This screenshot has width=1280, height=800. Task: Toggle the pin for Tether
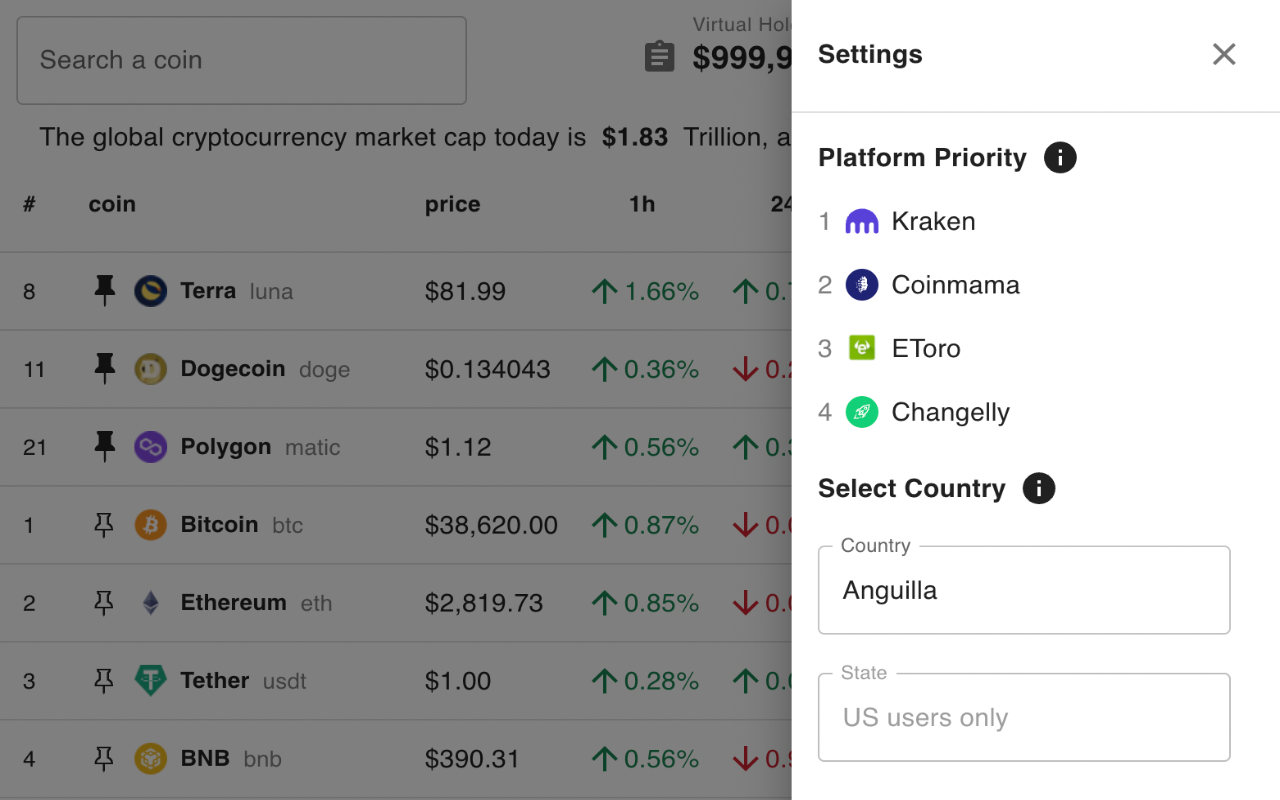click(104, 681)
